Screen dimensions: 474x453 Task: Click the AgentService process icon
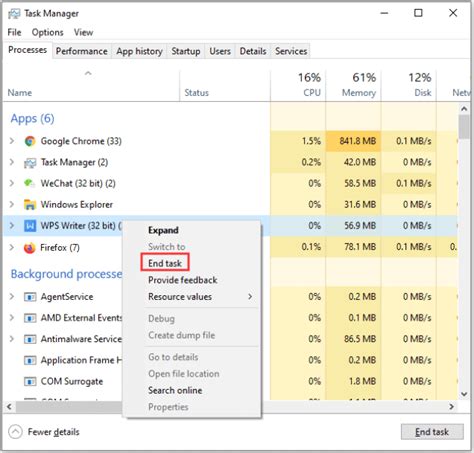point(30,297)
